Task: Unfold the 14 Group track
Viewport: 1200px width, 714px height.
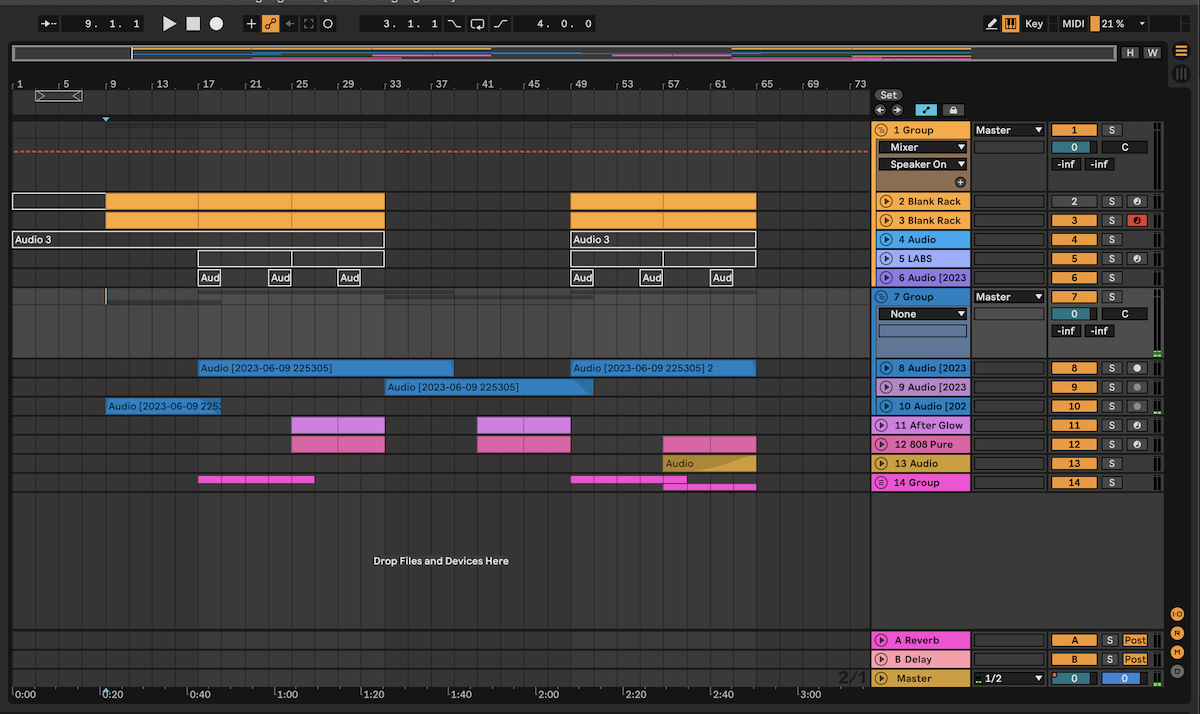Action: coord(881,482)
